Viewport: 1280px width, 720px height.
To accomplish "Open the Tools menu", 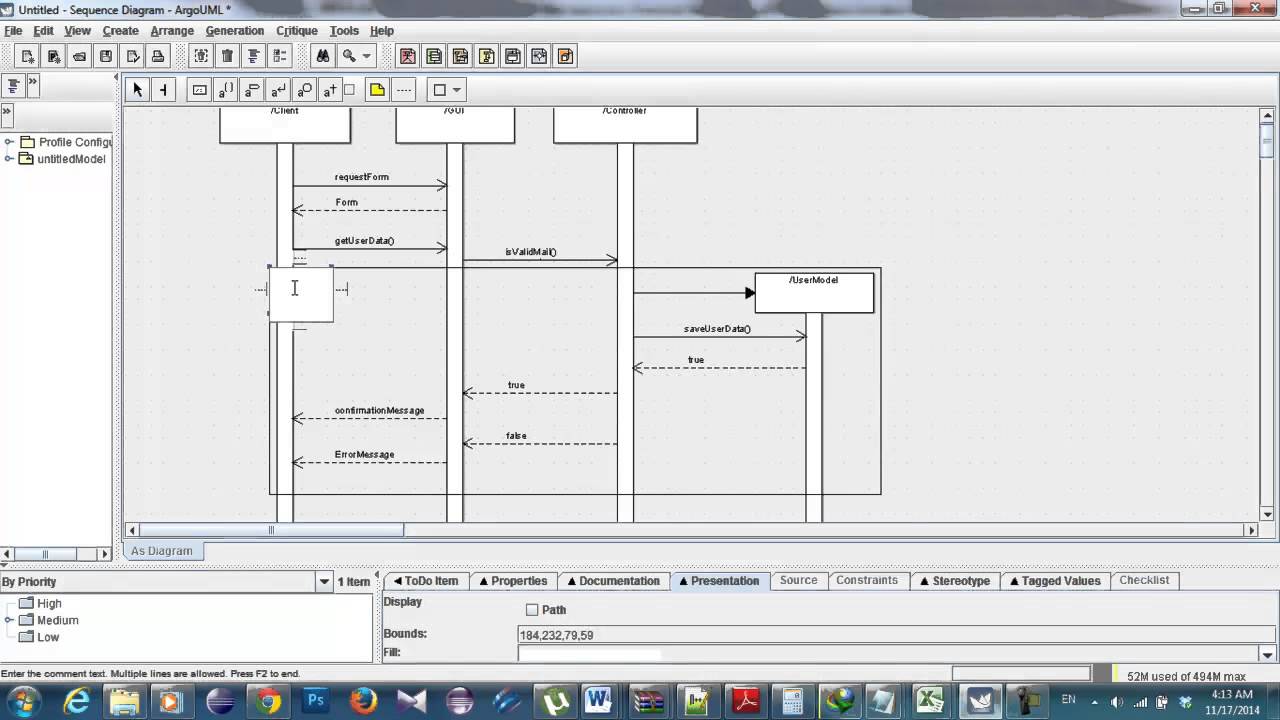I will pyautogui.click(x=344, y=31).
